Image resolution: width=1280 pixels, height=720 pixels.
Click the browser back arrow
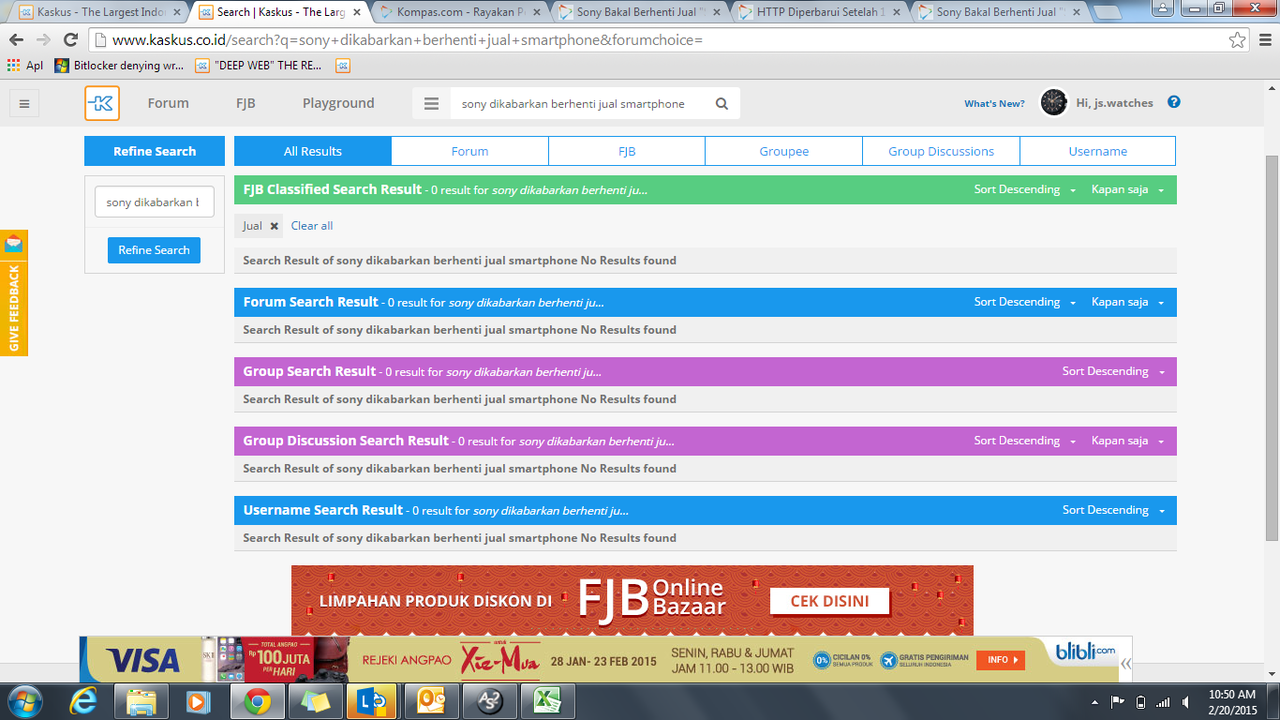pos(16,40)
